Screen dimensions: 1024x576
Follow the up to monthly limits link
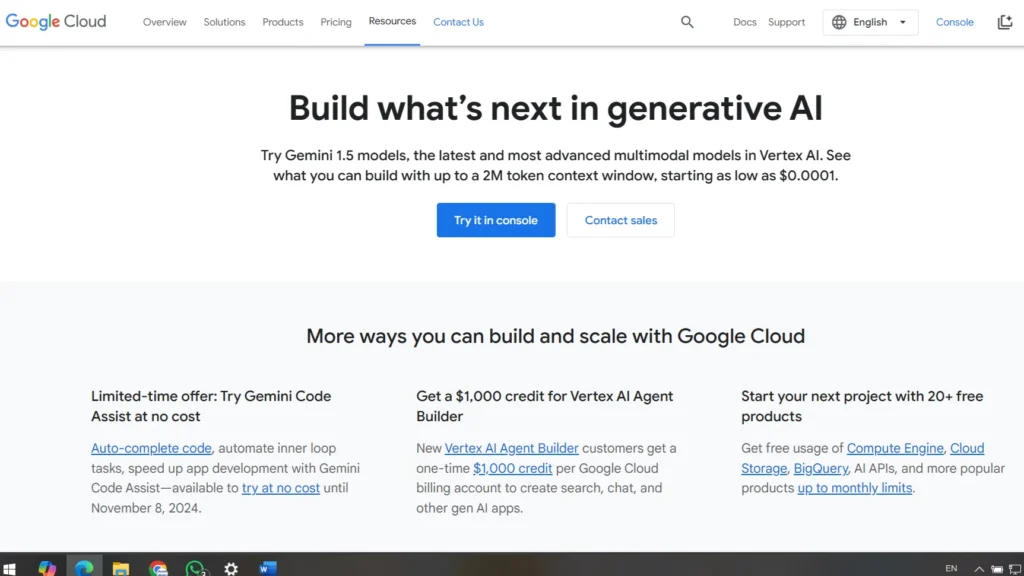pos(854,488)
